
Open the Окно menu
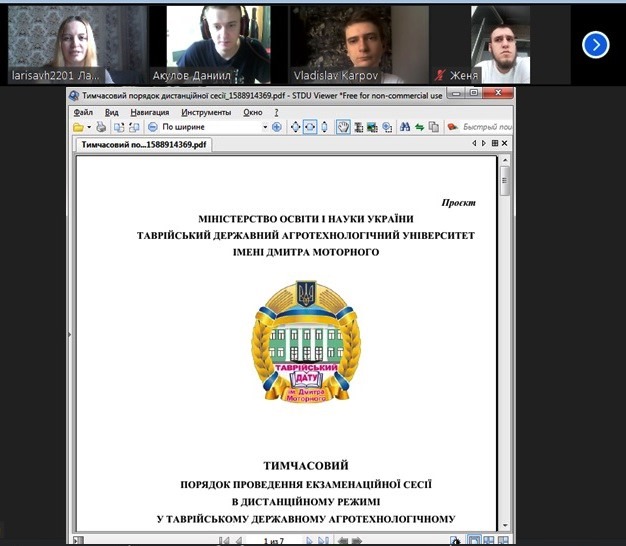(x=253, y=113)
